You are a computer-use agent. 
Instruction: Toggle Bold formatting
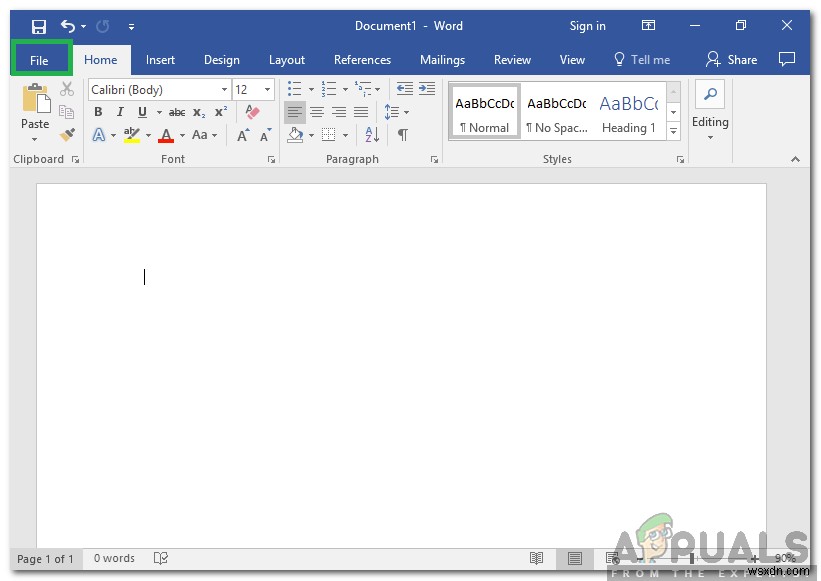point(98,112)
